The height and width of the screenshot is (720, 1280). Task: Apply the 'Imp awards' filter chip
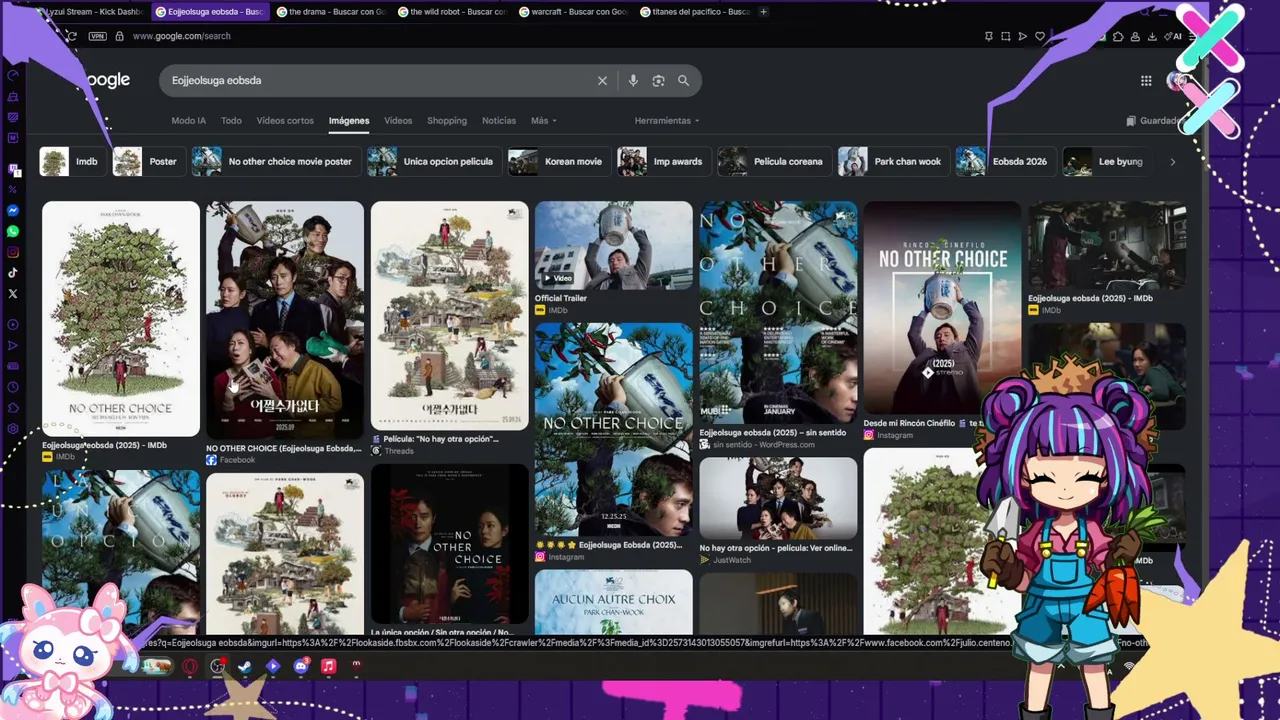click(664, 162)
